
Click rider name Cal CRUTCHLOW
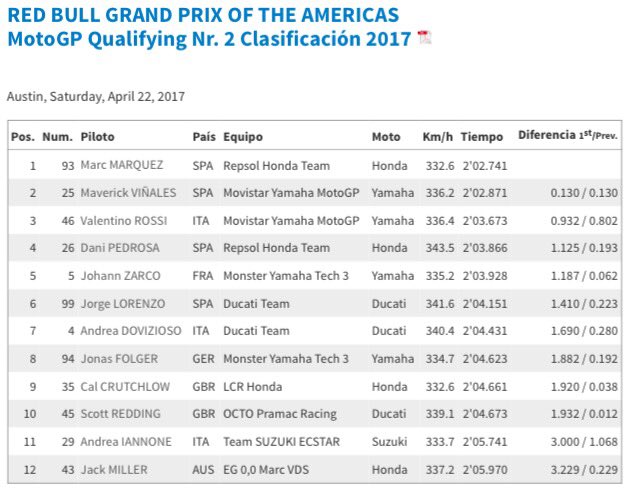pos(125,387)
